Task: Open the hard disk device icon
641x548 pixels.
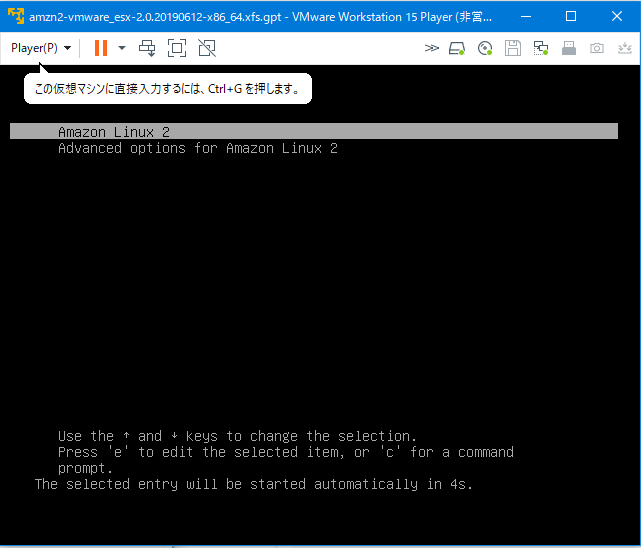Action: coord(457,48)
